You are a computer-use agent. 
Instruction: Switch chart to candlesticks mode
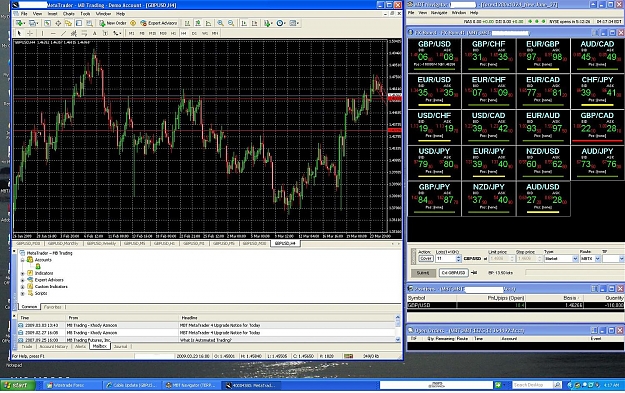tap(198, 23)
